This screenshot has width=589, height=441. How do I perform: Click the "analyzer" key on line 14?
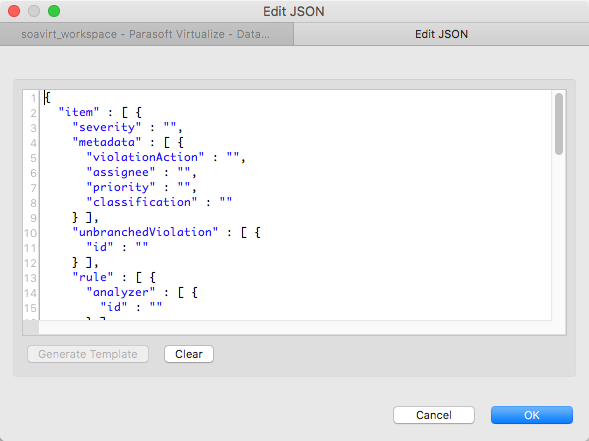point(121,292)
